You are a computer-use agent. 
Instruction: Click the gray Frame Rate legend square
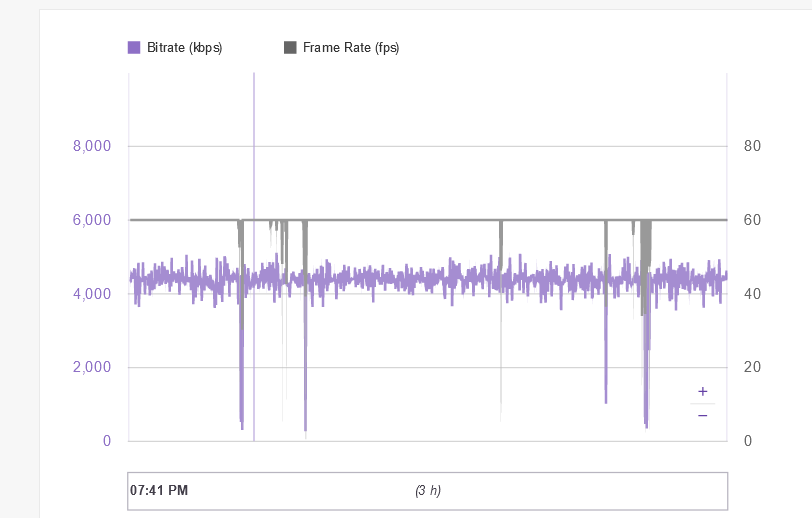tap(290, 47)
